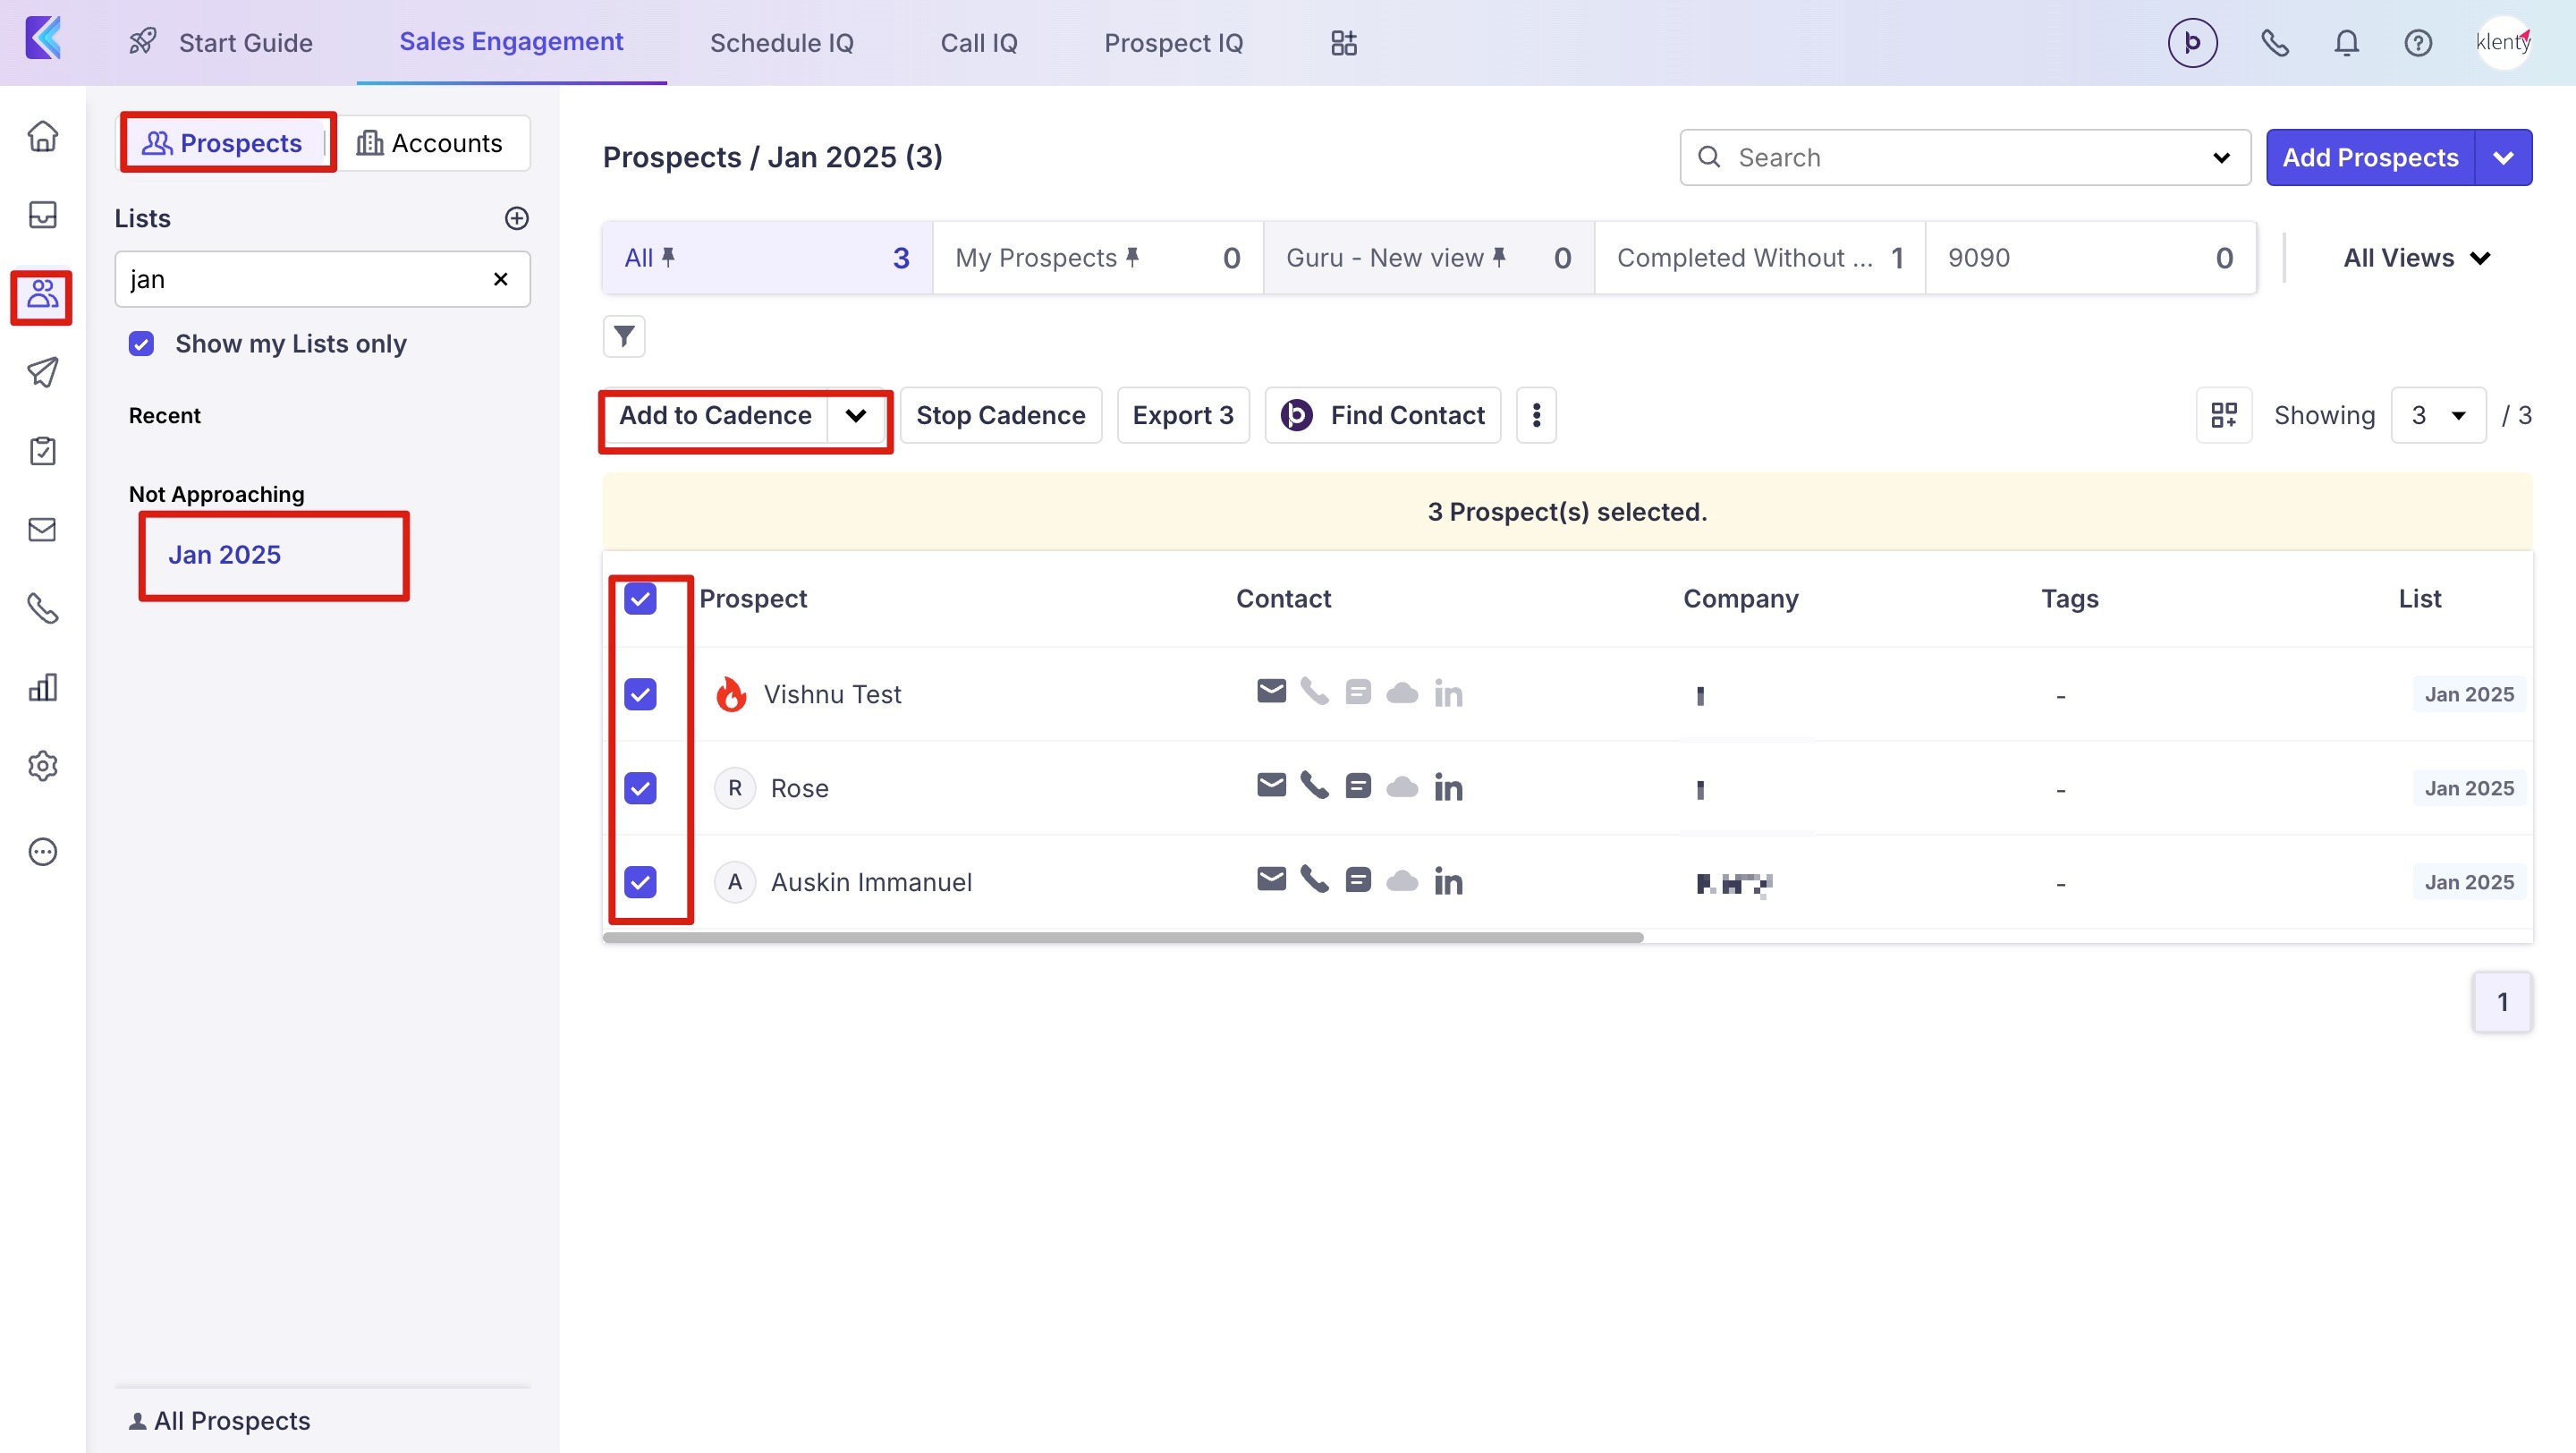
Task: Click the Export 3 button
Action: [1182, 415]
